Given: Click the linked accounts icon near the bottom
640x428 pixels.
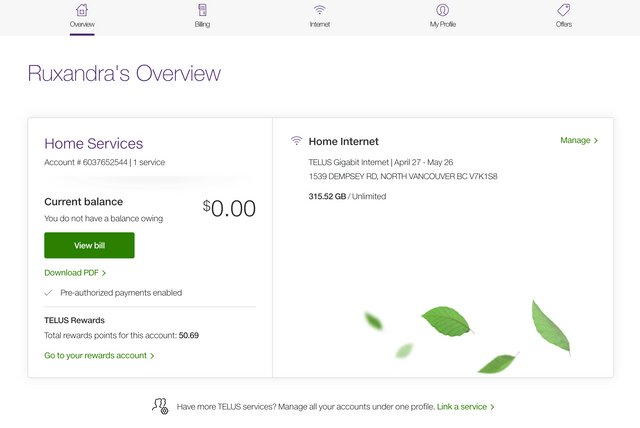Looking at the screenshot, I should (x=160, y=406).
